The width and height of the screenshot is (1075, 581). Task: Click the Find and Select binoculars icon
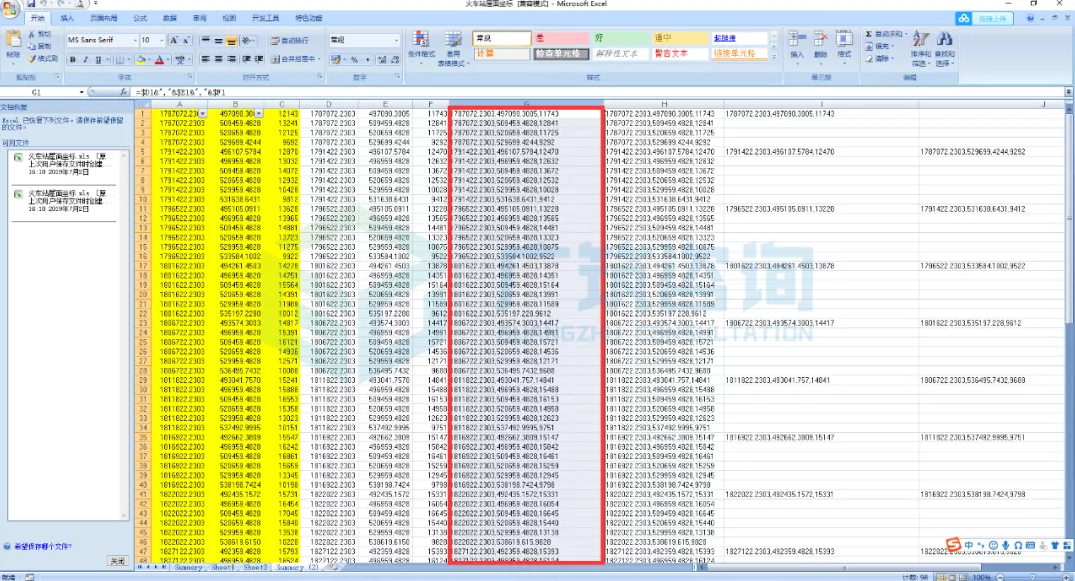click(x=945, y=39)
